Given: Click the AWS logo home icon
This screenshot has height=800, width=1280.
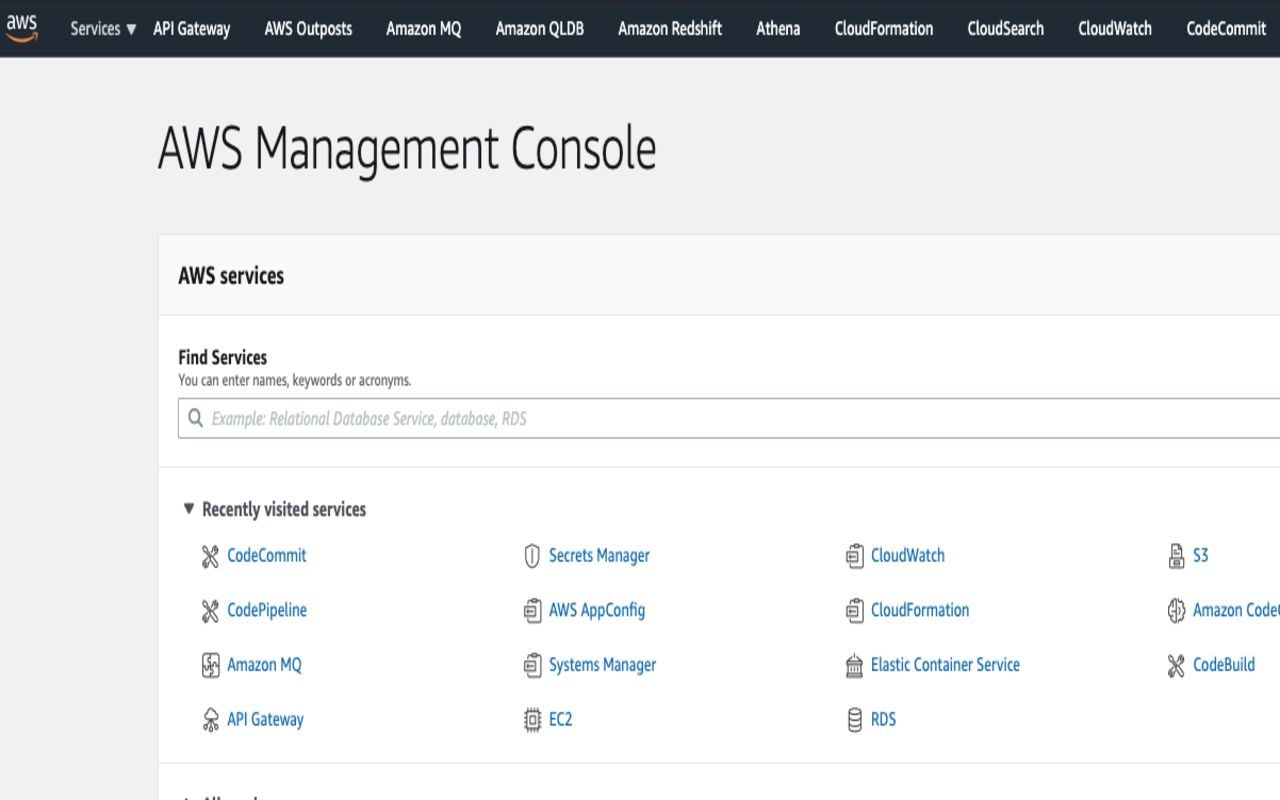Looking at the screenshot, I should coord(22,28).
